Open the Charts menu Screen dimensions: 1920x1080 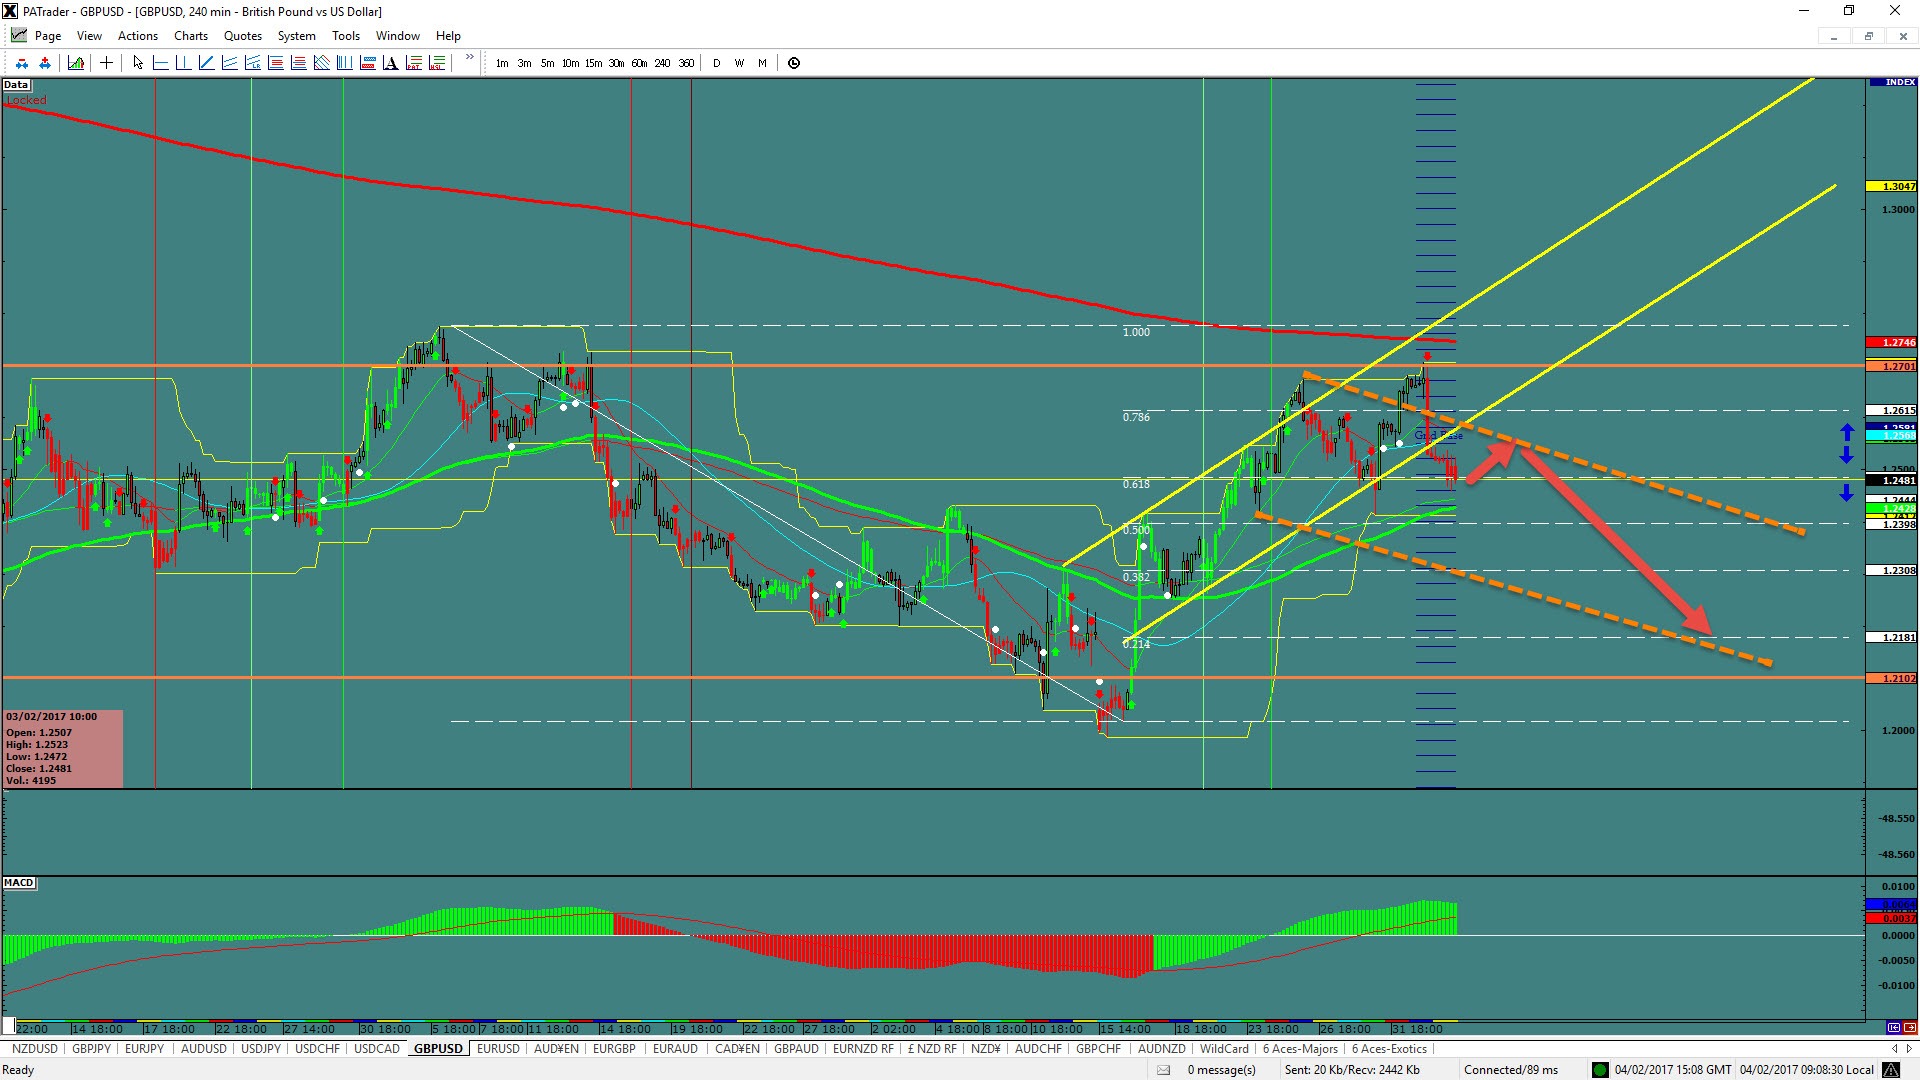click(191, 36)
